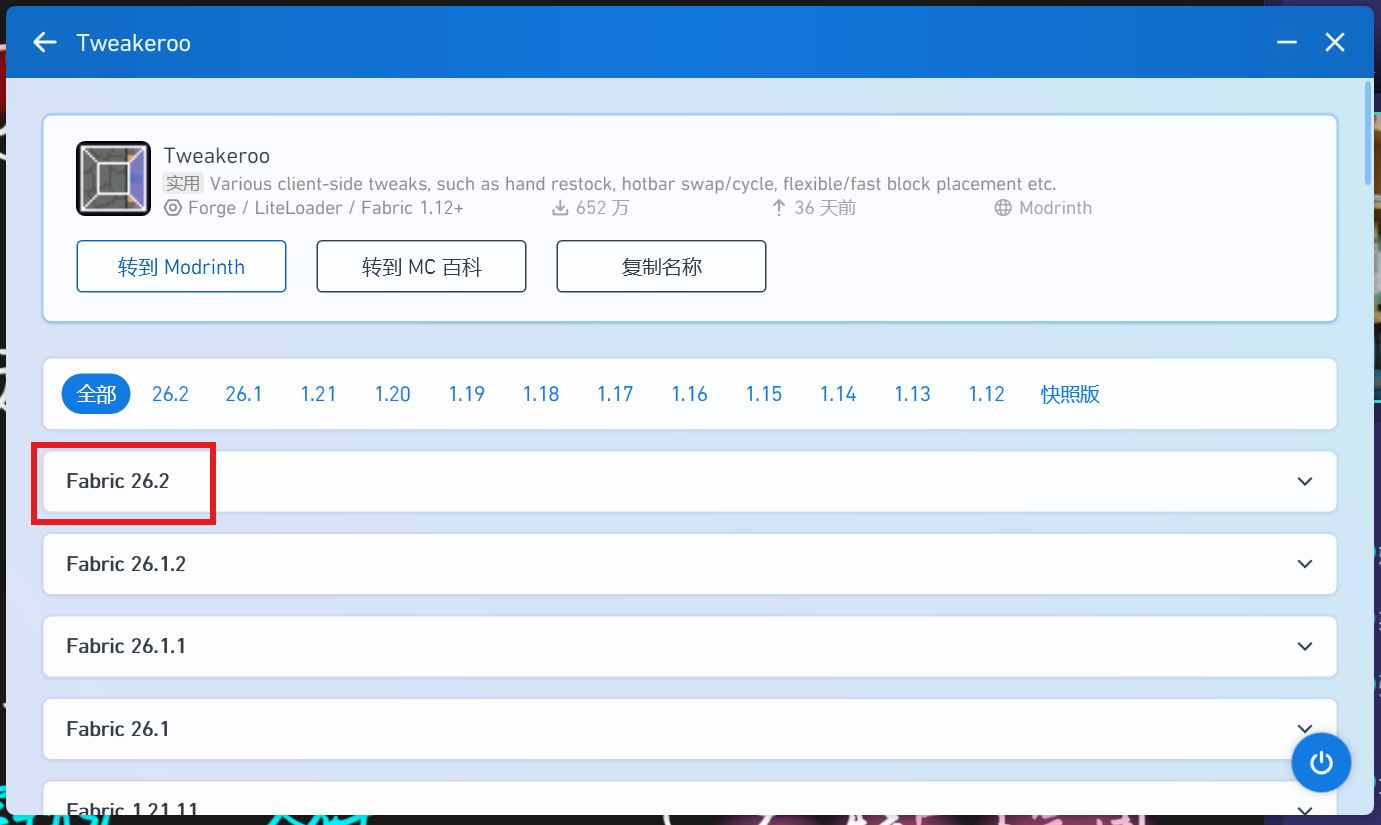Switch to the 1.18 filter
Viewport: 1381px width, 825px height.
click(541, 394)
